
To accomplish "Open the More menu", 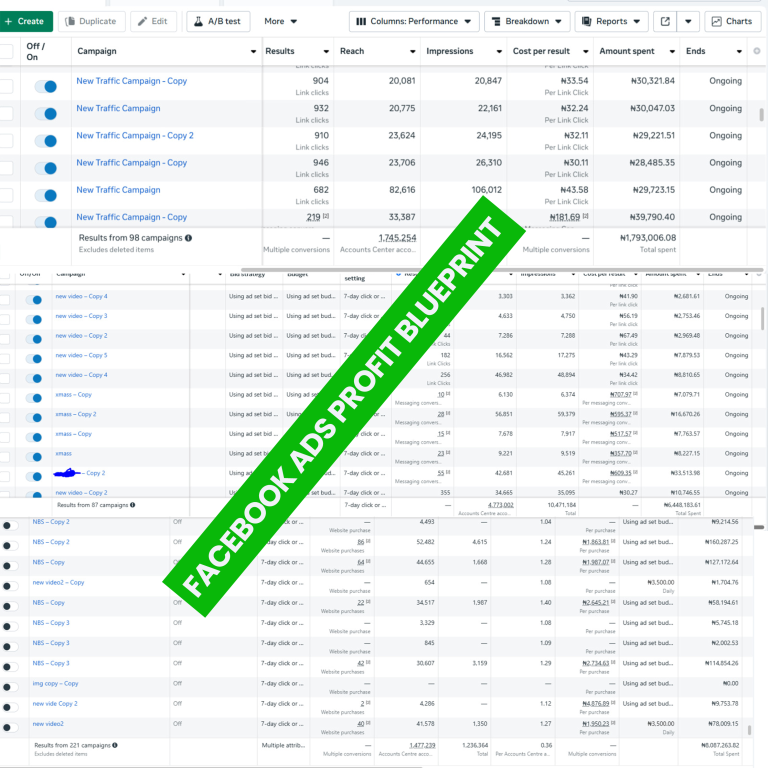I will pos(281,22).
